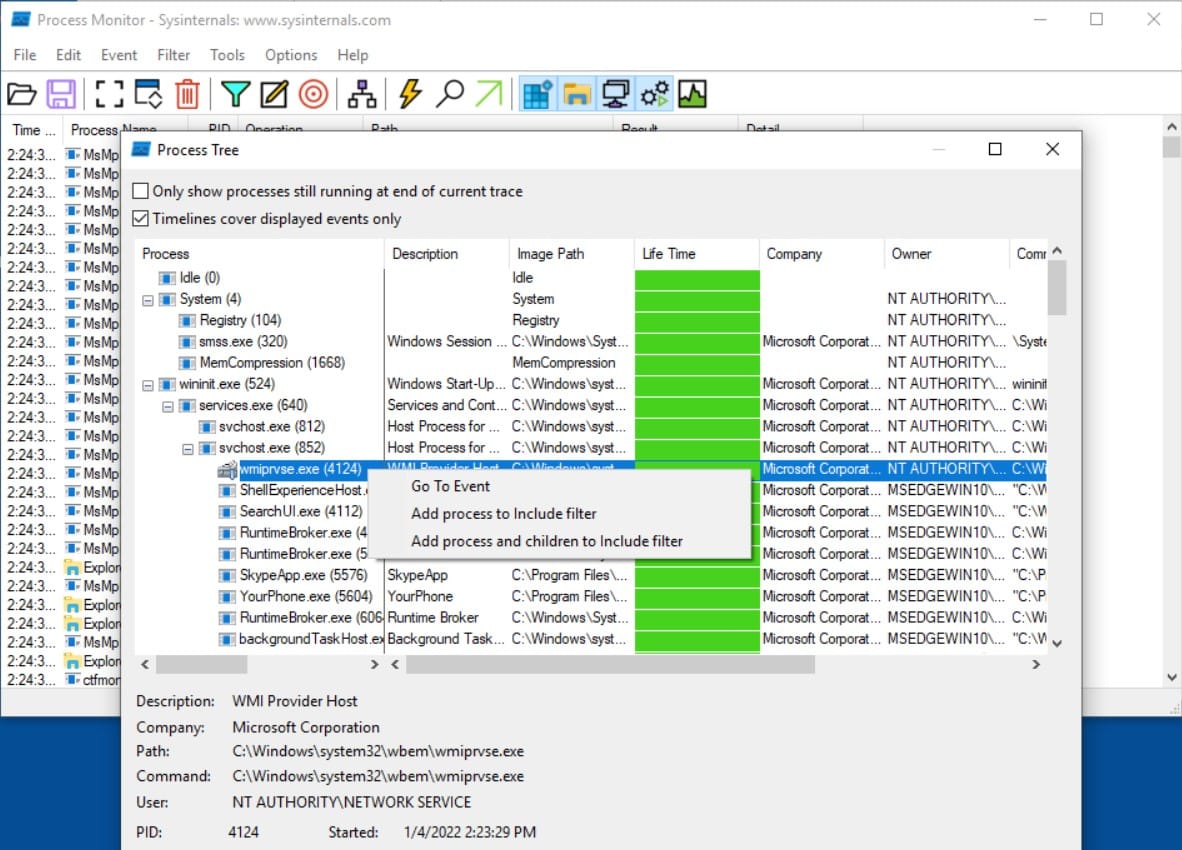Toggle the Show Network Activity icon
The height and width of the screenshot is (850, 1182).
[x=615, y=94]
